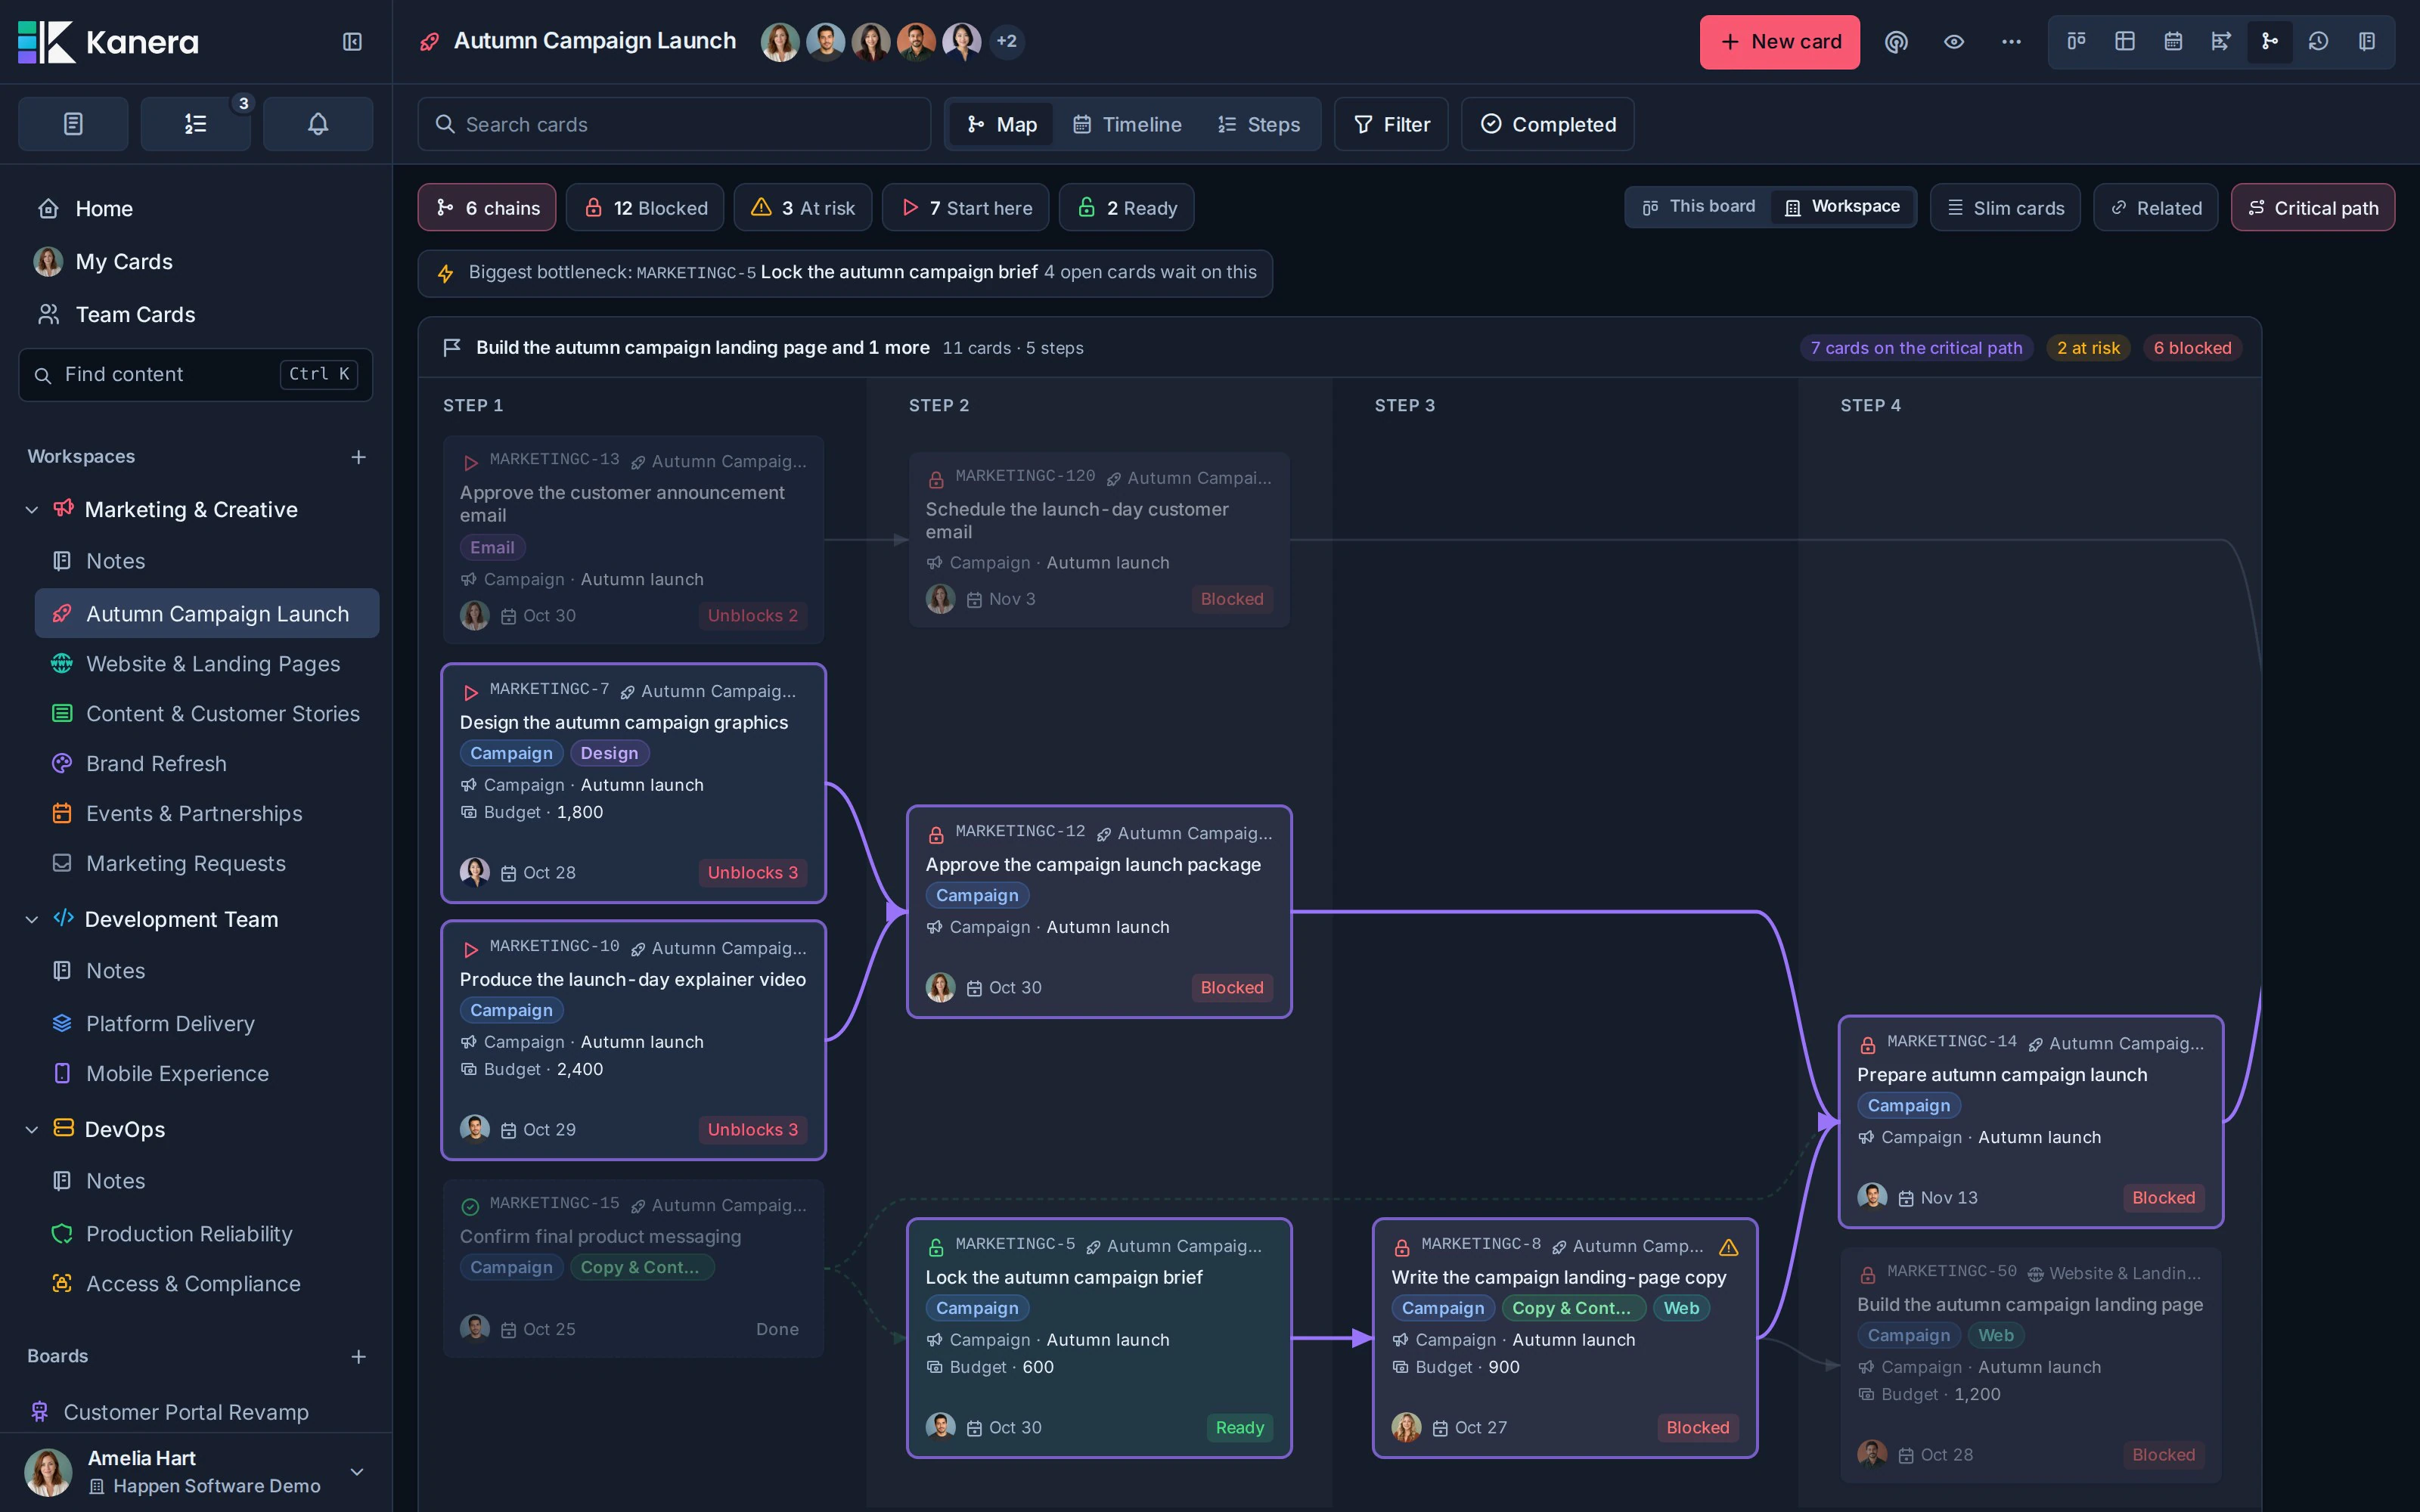Switch to the Gantt chart view icon
Screen dimensions: 2420x1512
(2221, 41)
